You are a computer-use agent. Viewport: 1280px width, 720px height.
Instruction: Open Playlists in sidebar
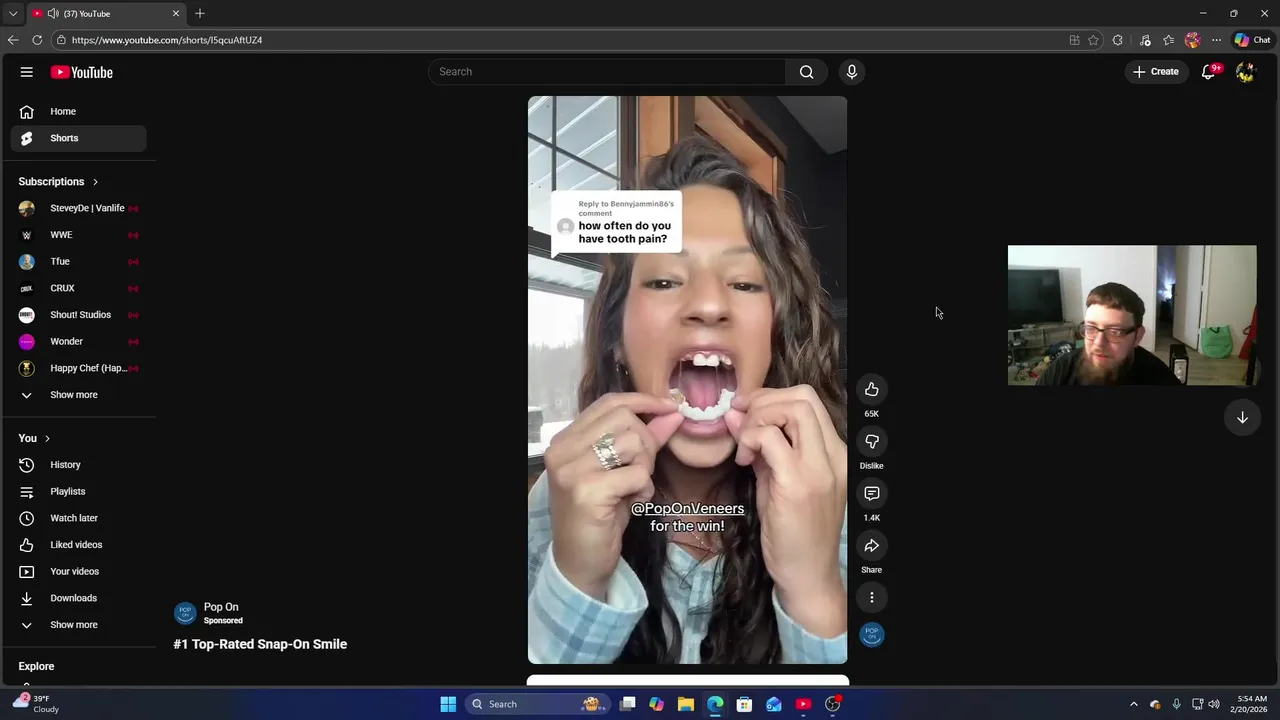point(79,492)
